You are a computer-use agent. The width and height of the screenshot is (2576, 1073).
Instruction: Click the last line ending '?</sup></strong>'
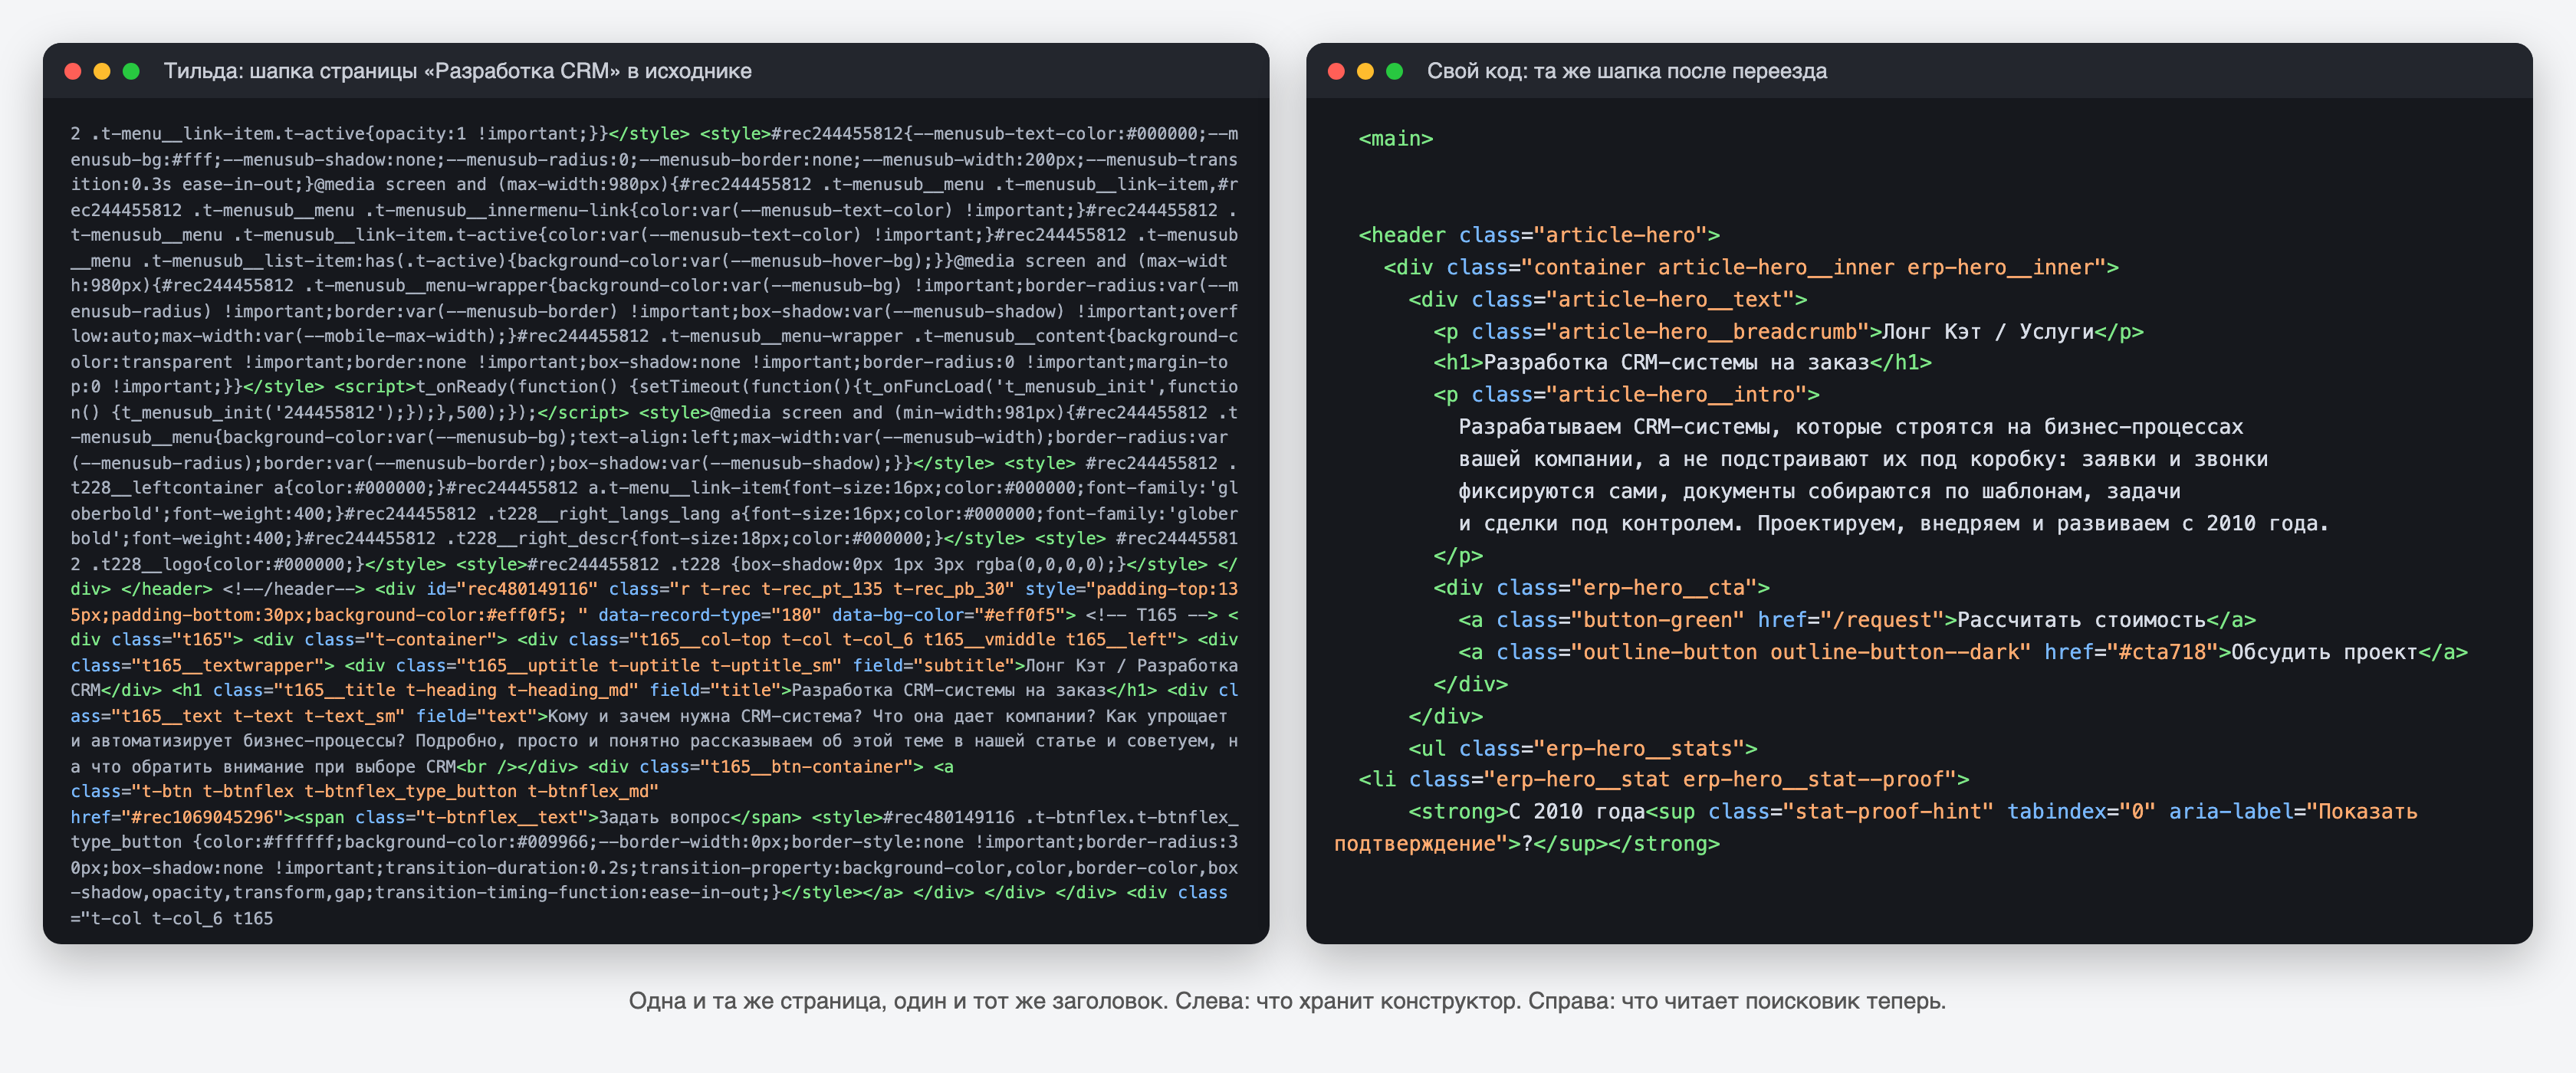pyautogui.click(x=1527, y=843)
